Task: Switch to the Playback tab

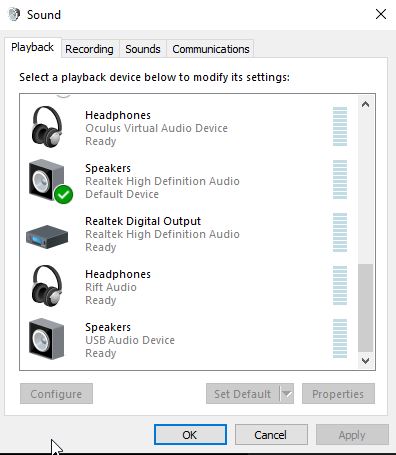Action: click(32, 47)
